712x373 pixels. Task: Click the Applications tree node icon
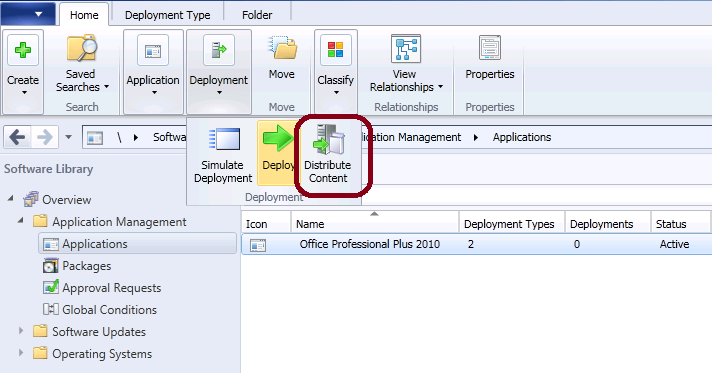point(50,244)
